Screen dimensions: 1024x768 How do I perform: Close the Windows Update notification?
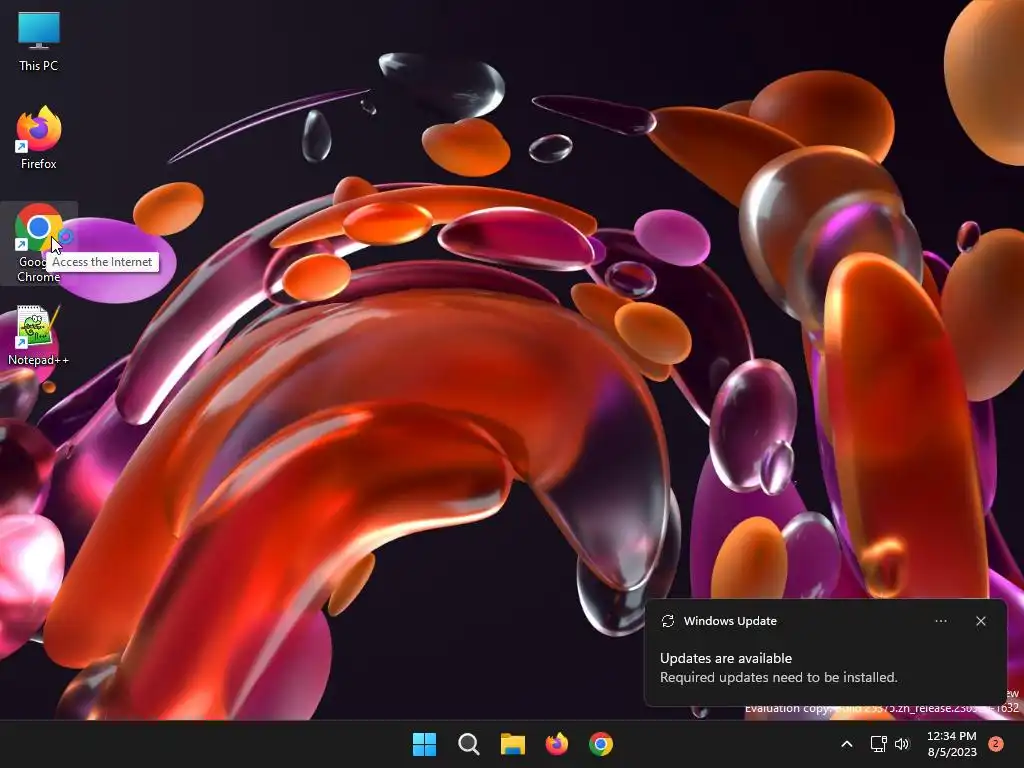click(x=981, y=621)
